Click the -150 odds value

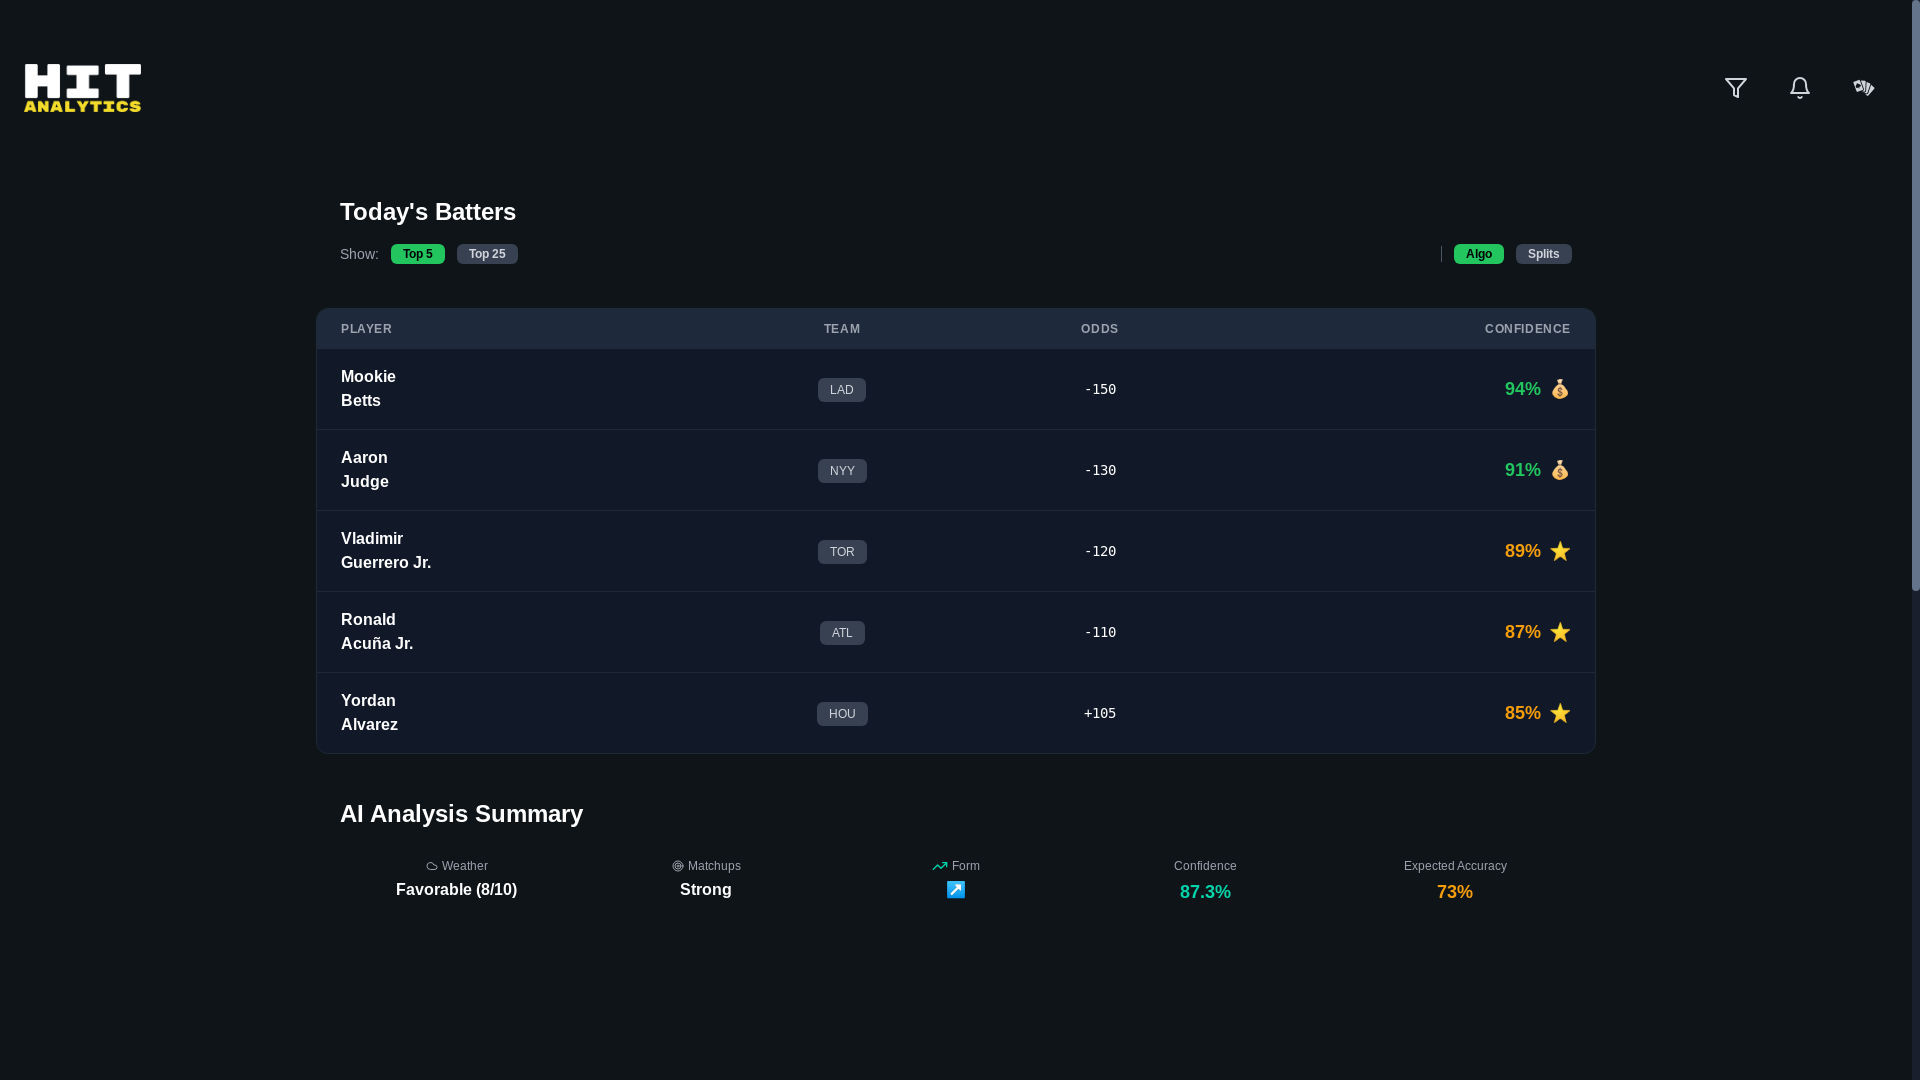click(1100, 389)
